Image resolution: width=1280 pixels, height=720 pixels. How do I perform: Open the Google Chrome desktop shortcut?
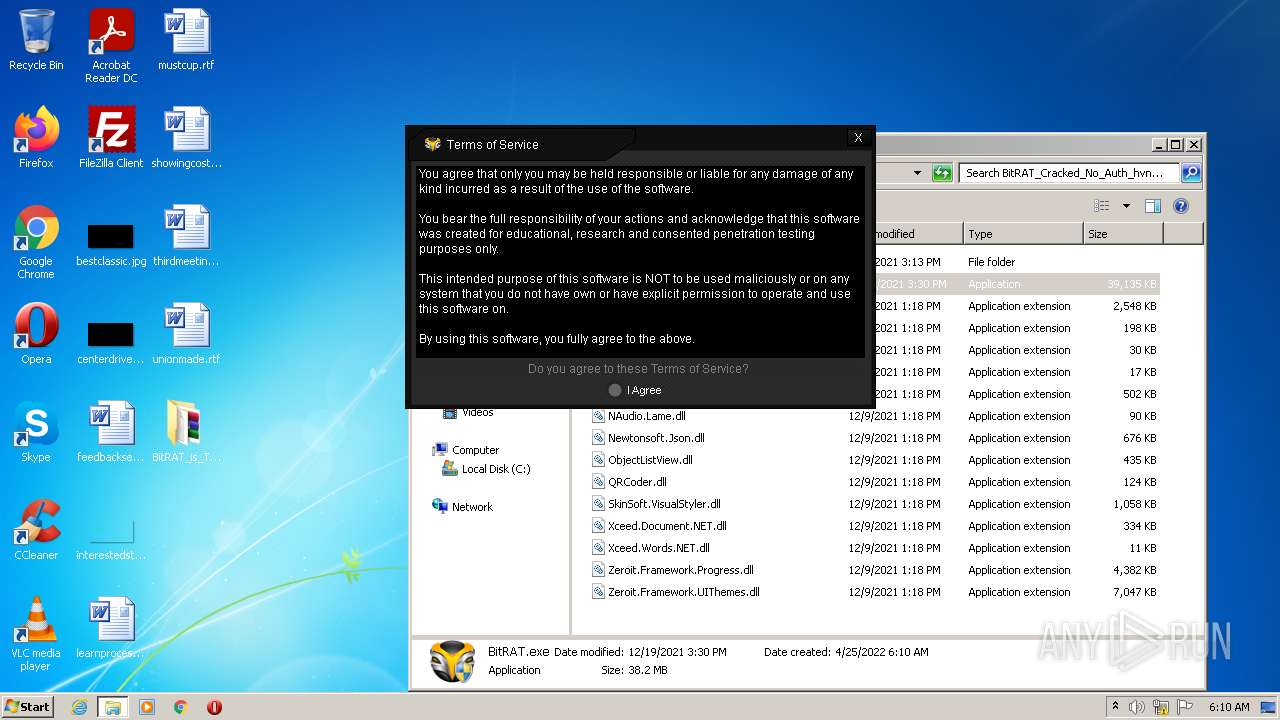[36, 243]
